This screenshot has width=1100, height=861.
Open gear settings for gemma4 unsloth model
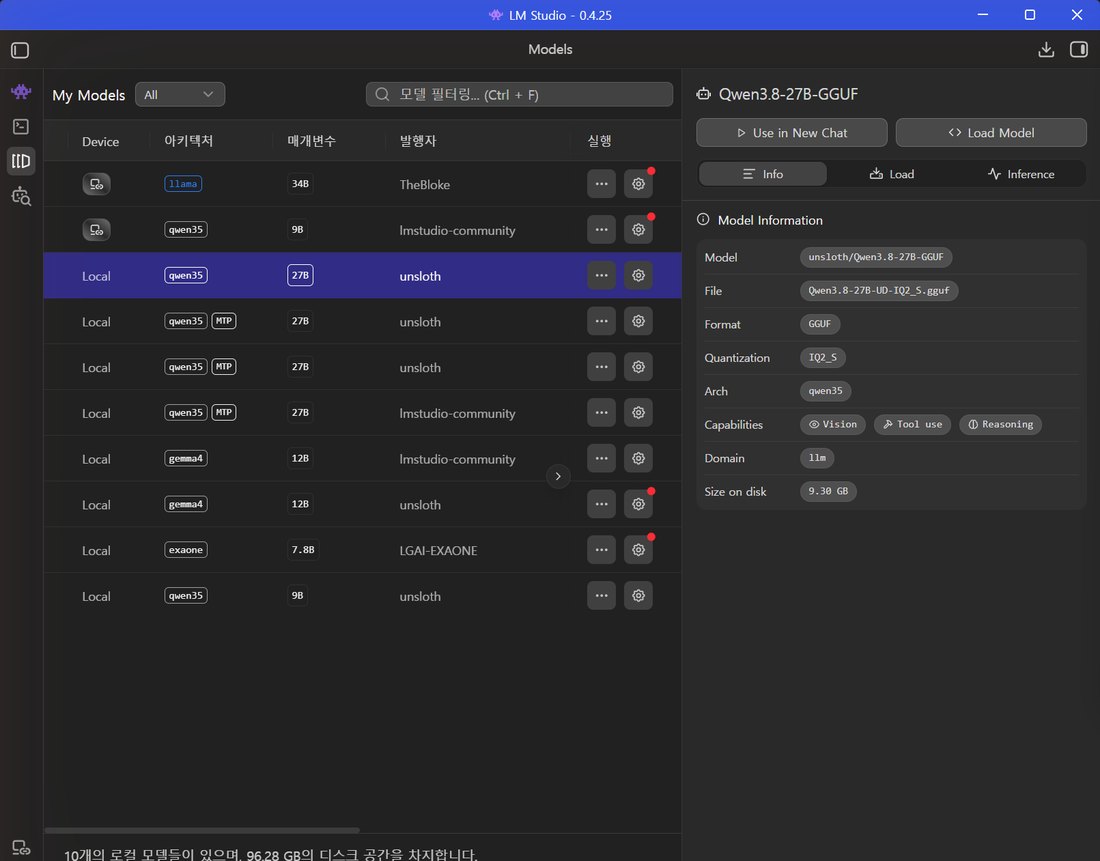click(x=638, y=504)
